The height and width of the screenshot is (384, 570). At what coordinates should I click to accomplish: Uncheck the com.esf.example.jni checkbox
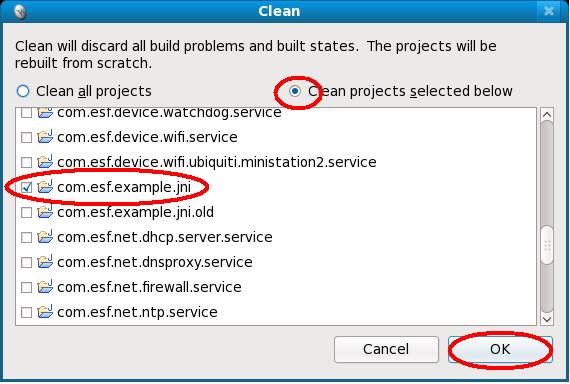pos(26,188)
